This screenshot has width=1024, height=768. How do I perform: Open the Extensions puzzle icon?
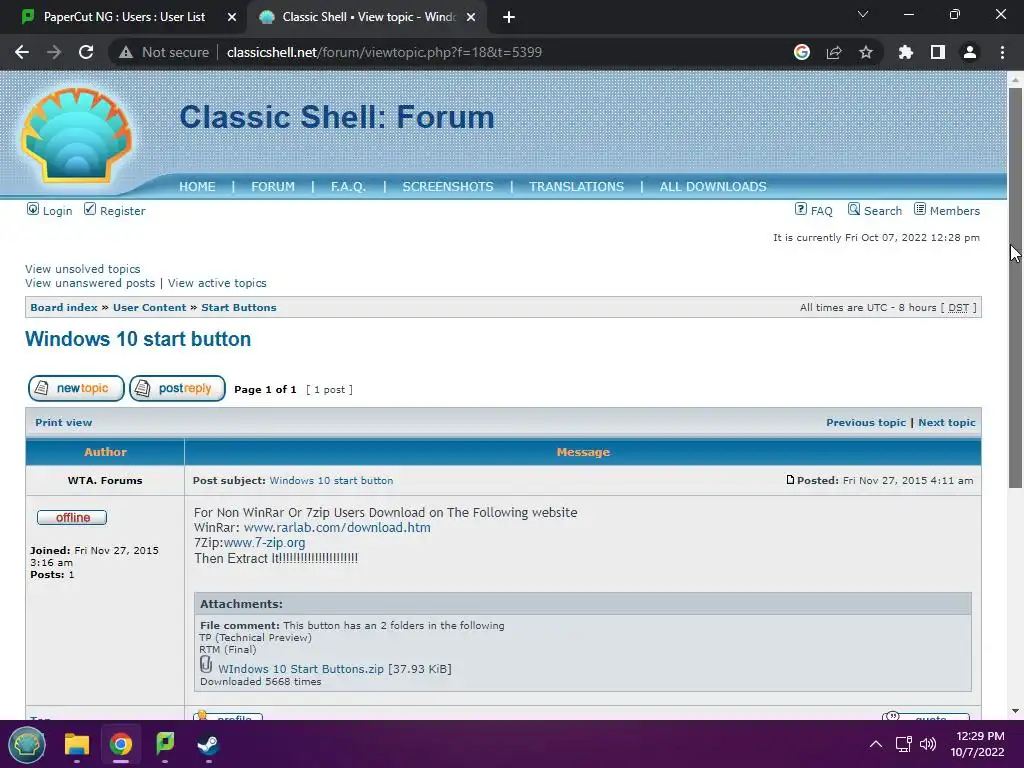(x=906, y=52)
